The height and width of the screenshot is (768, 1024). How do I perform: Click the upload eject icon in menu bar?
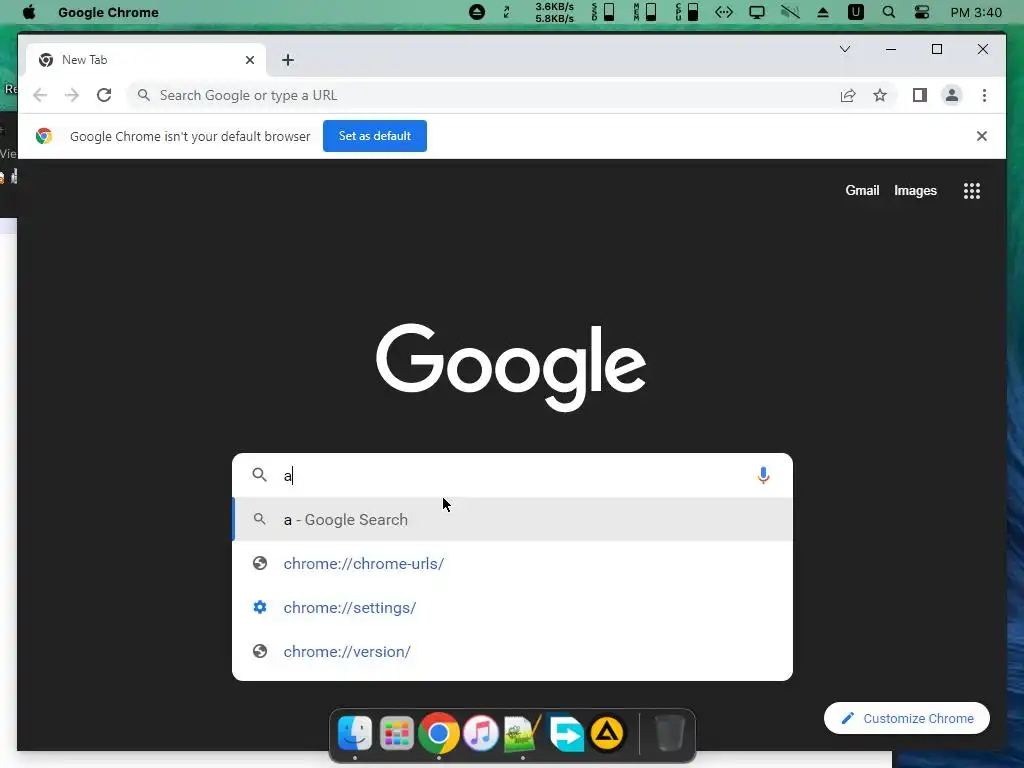click(823, 12)
